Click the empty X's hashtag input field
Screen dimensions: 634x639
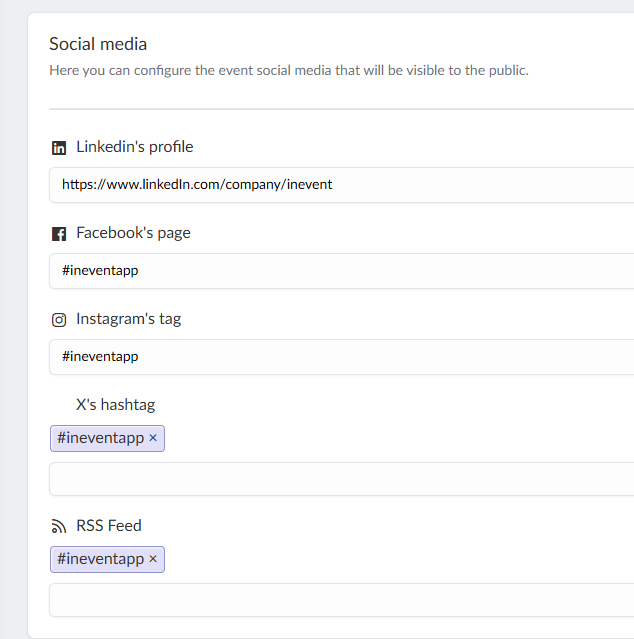point(341,479)
